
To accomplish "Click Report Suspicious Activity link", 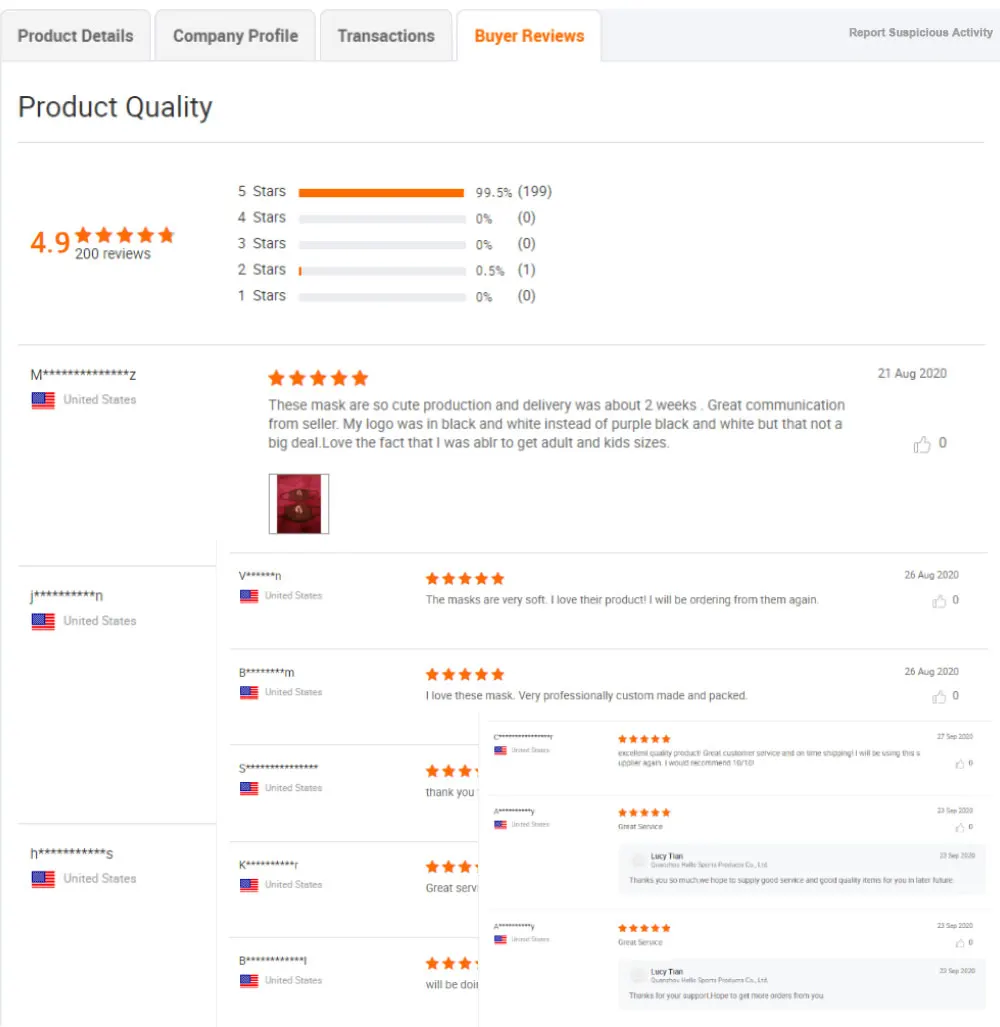I will (920, 33).
